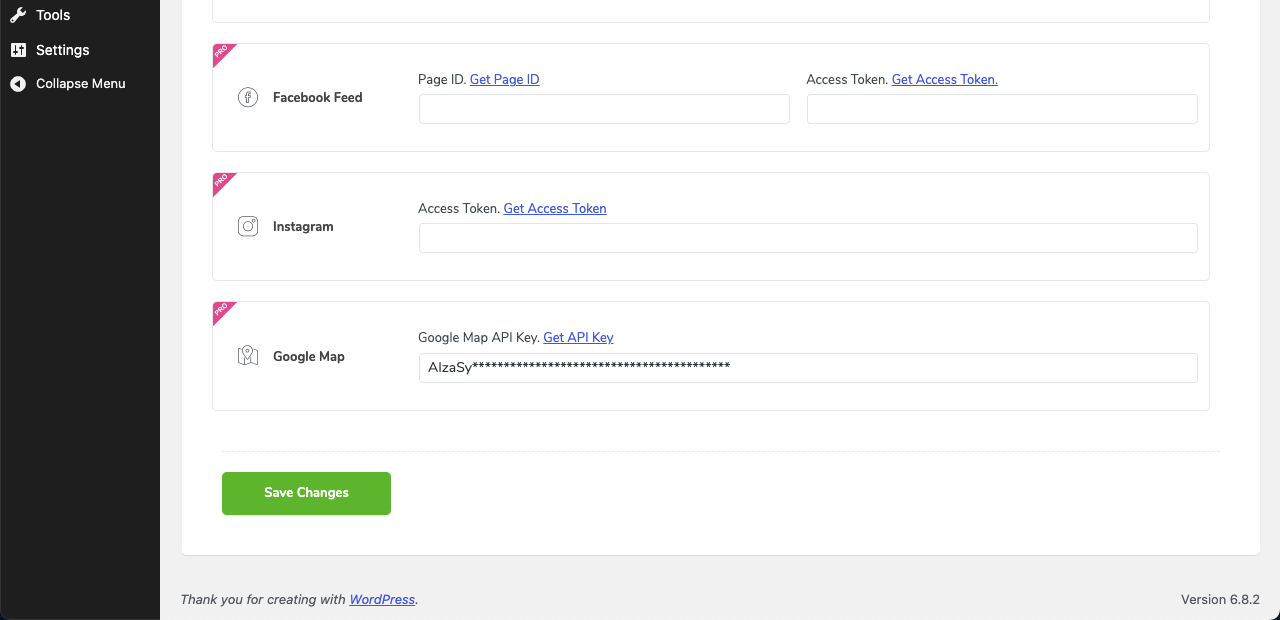The width and height of the screenshot is (1280, 620).
Task: Click the Collapse Menu arrow icon
Action: coord(18,84)
